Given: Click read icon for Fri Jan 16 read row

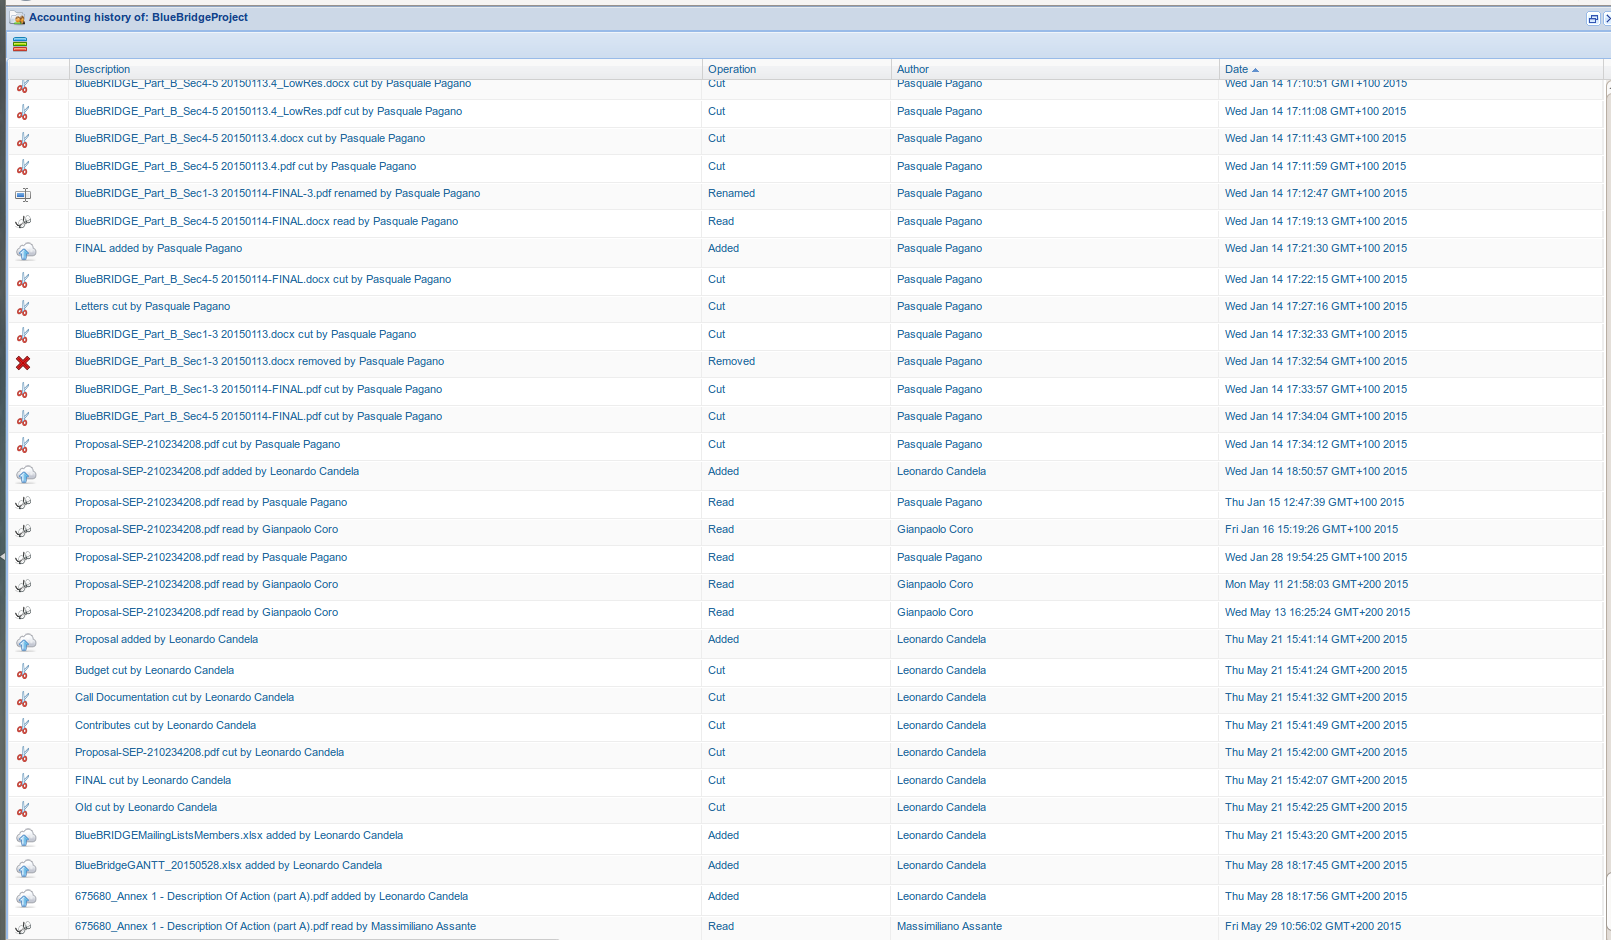Looking at the screenshot, I should click(23, 530).
